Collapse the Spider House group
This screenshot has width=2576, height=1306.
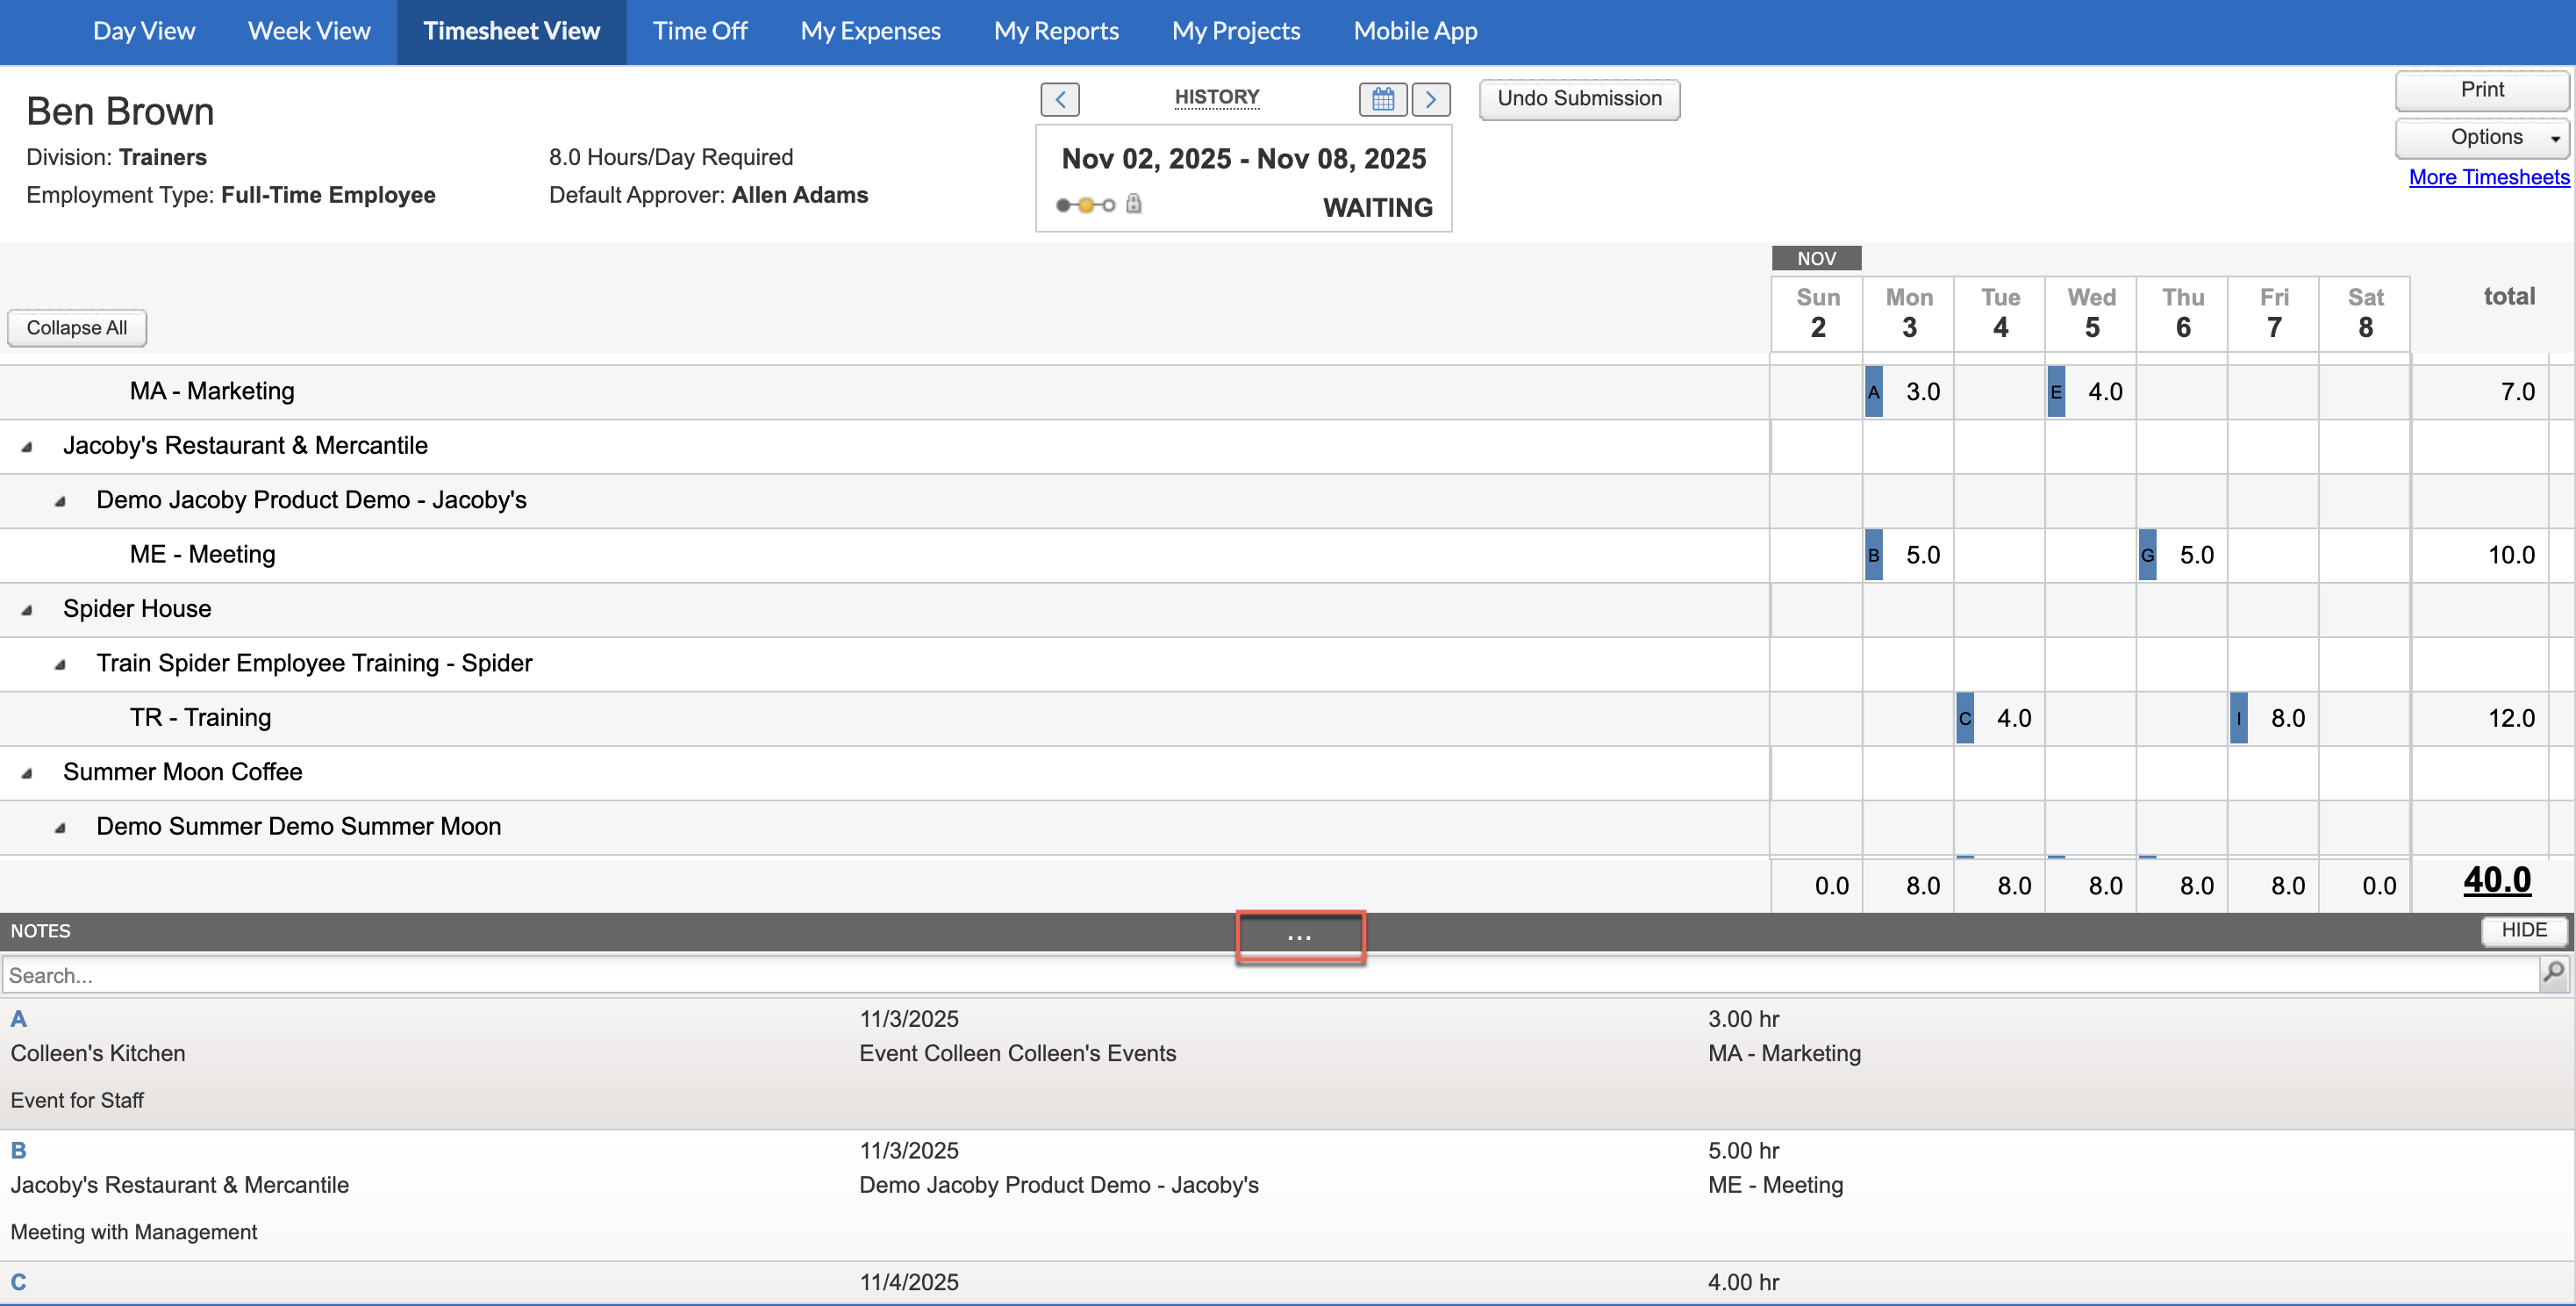27,610
